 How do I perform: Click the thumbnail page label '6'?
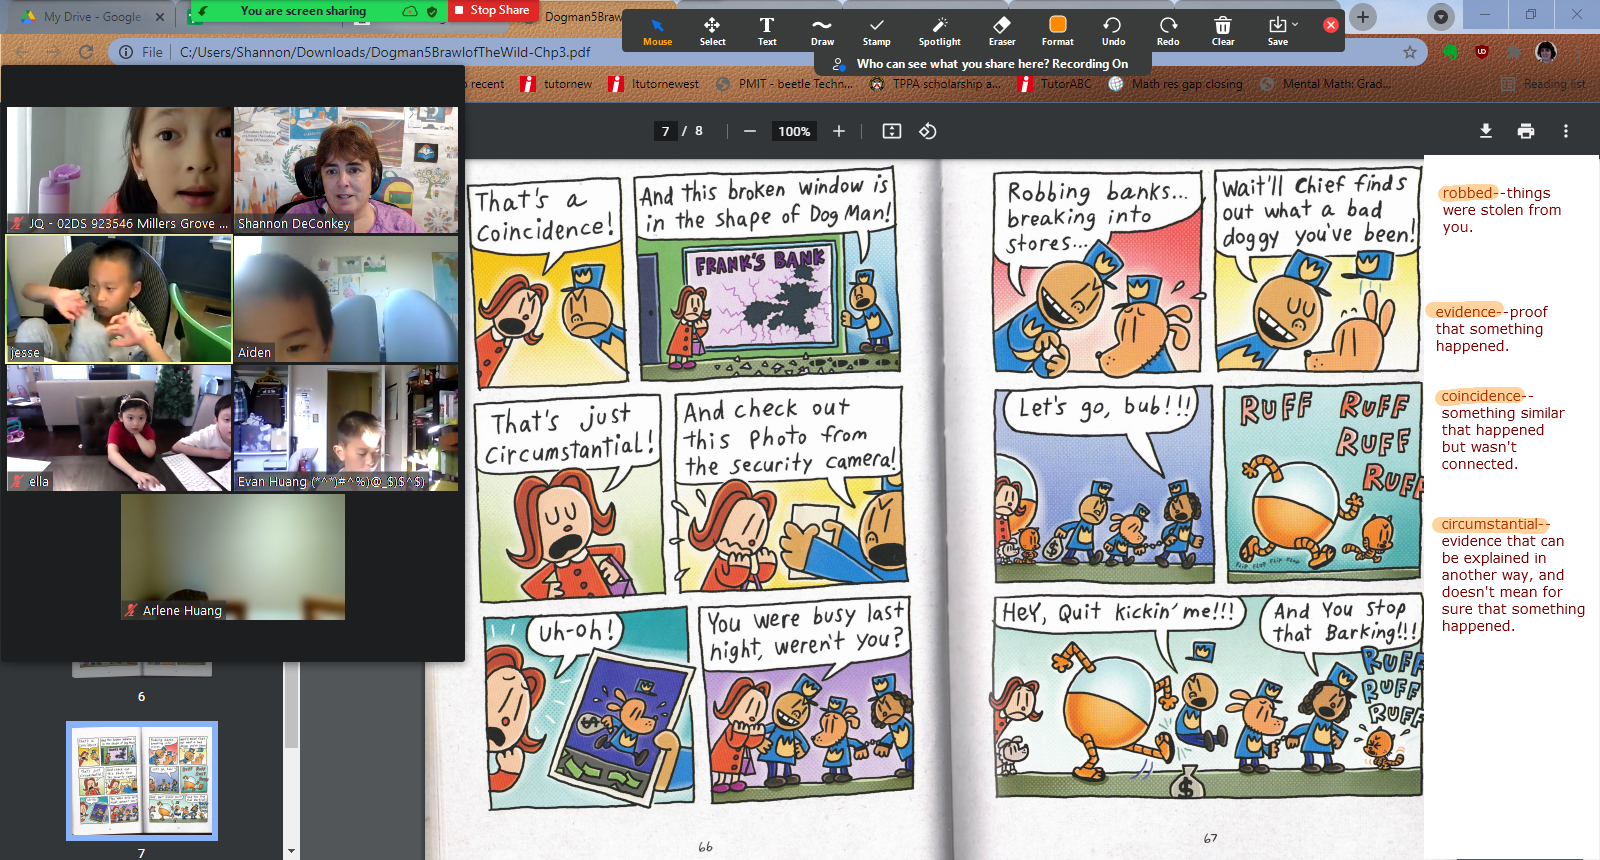coord(141,696)
